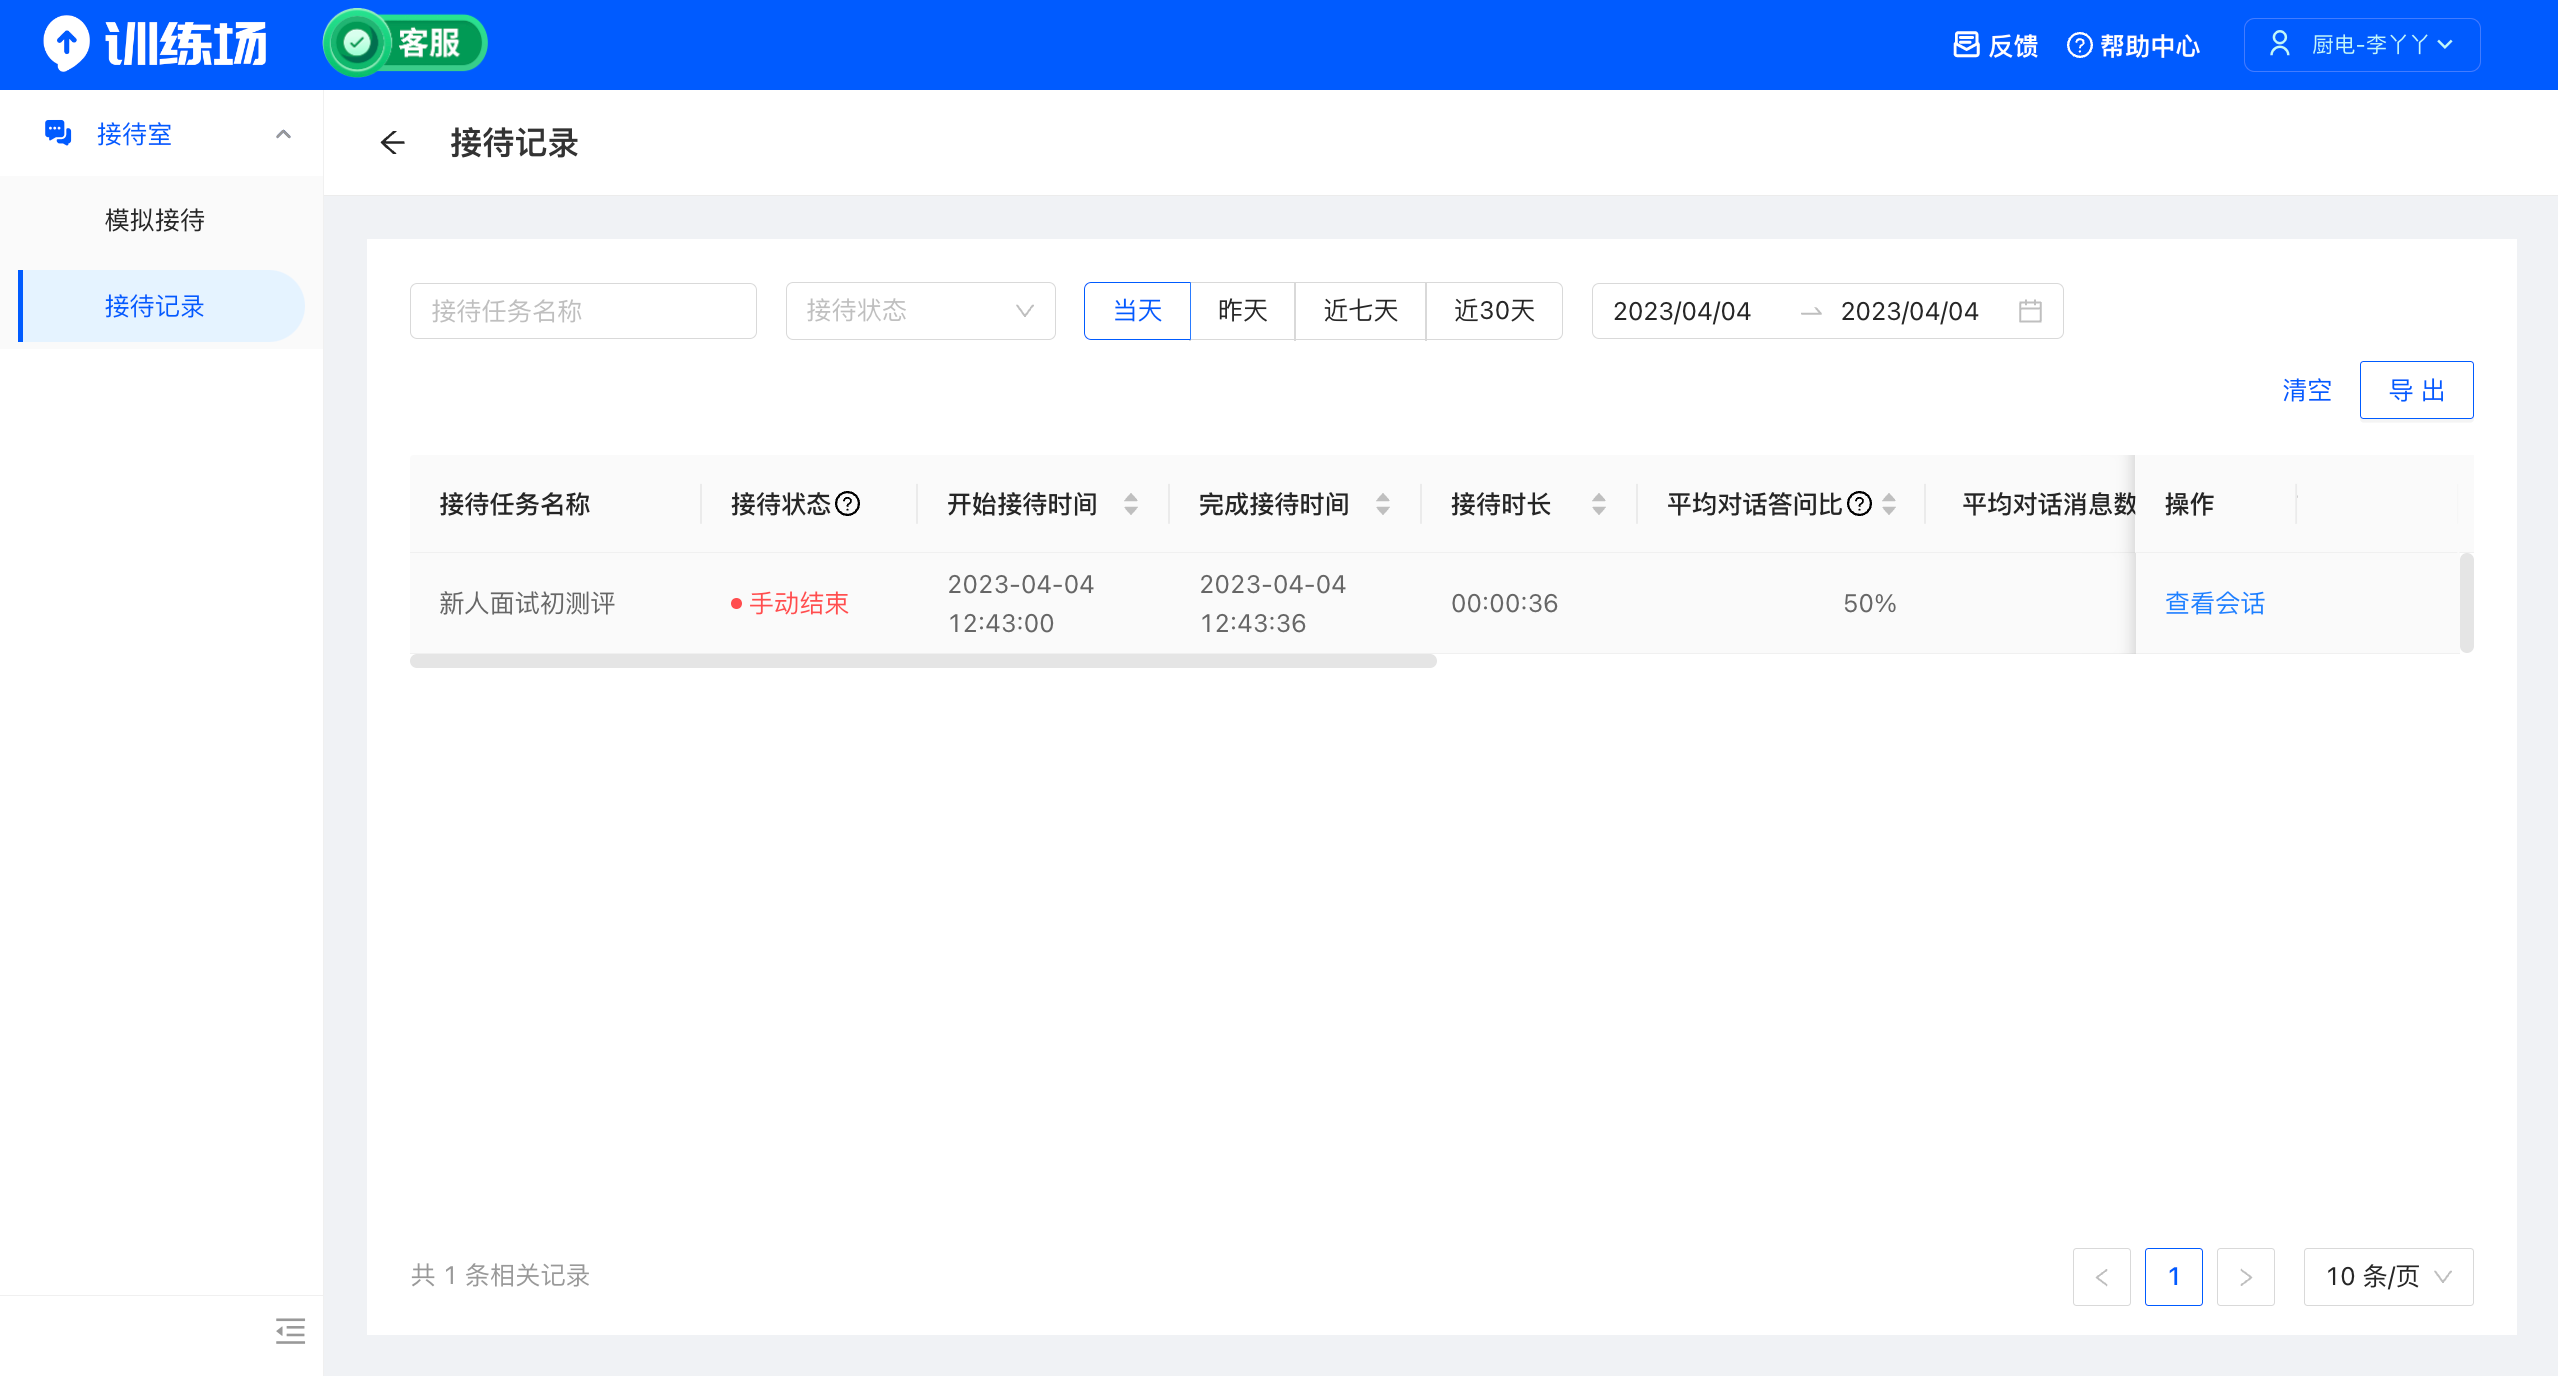
Task: Open the 10 条/页 page size dropdown
Action: point(2388,1277)
